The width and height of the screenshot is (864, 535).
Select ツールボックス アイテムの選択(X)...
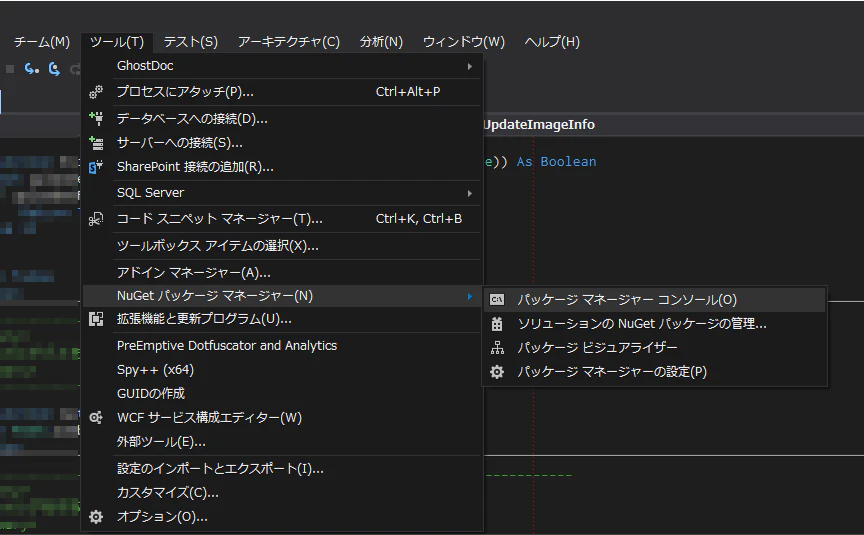tap(282, 246)
